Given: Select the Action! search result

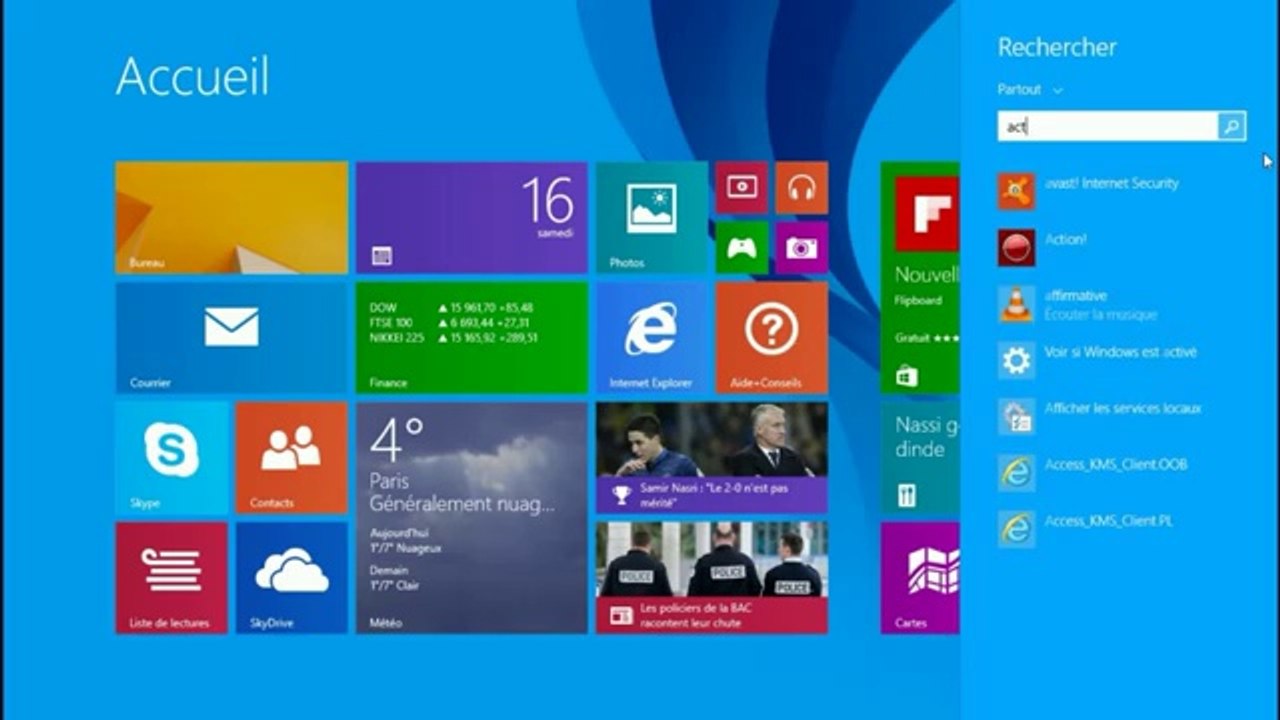Looking at the screenshot, I should (x=1066, y=240).
